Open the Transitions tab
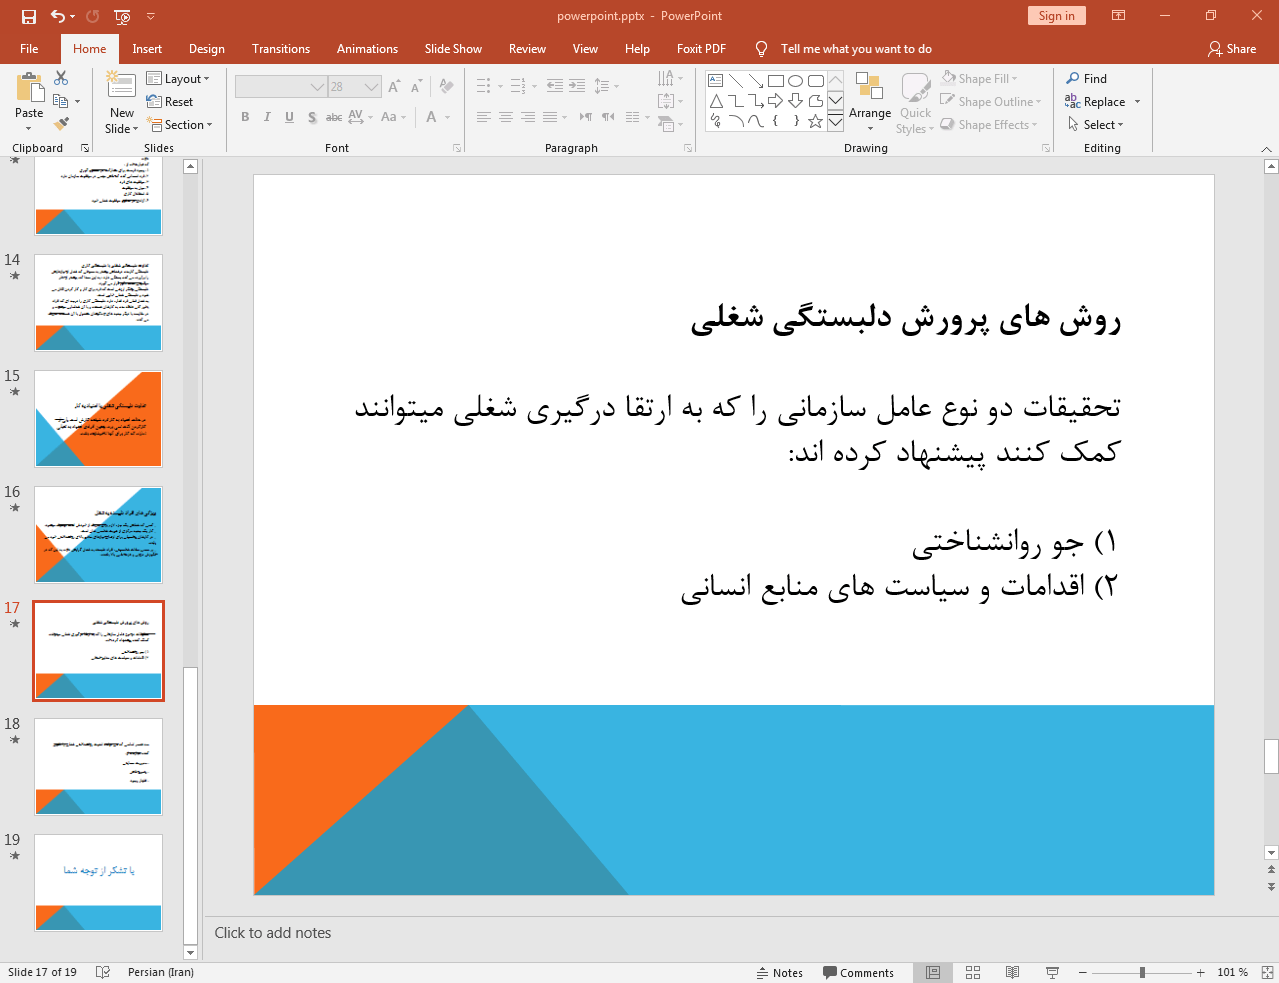This screenshot has width=1279, height=983. pyautogui.click(x=281, y=49)
